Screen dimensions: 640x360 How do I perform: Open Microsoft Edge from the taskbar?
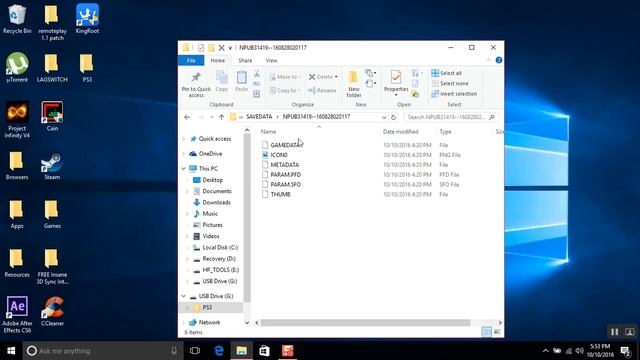point(219,351)
